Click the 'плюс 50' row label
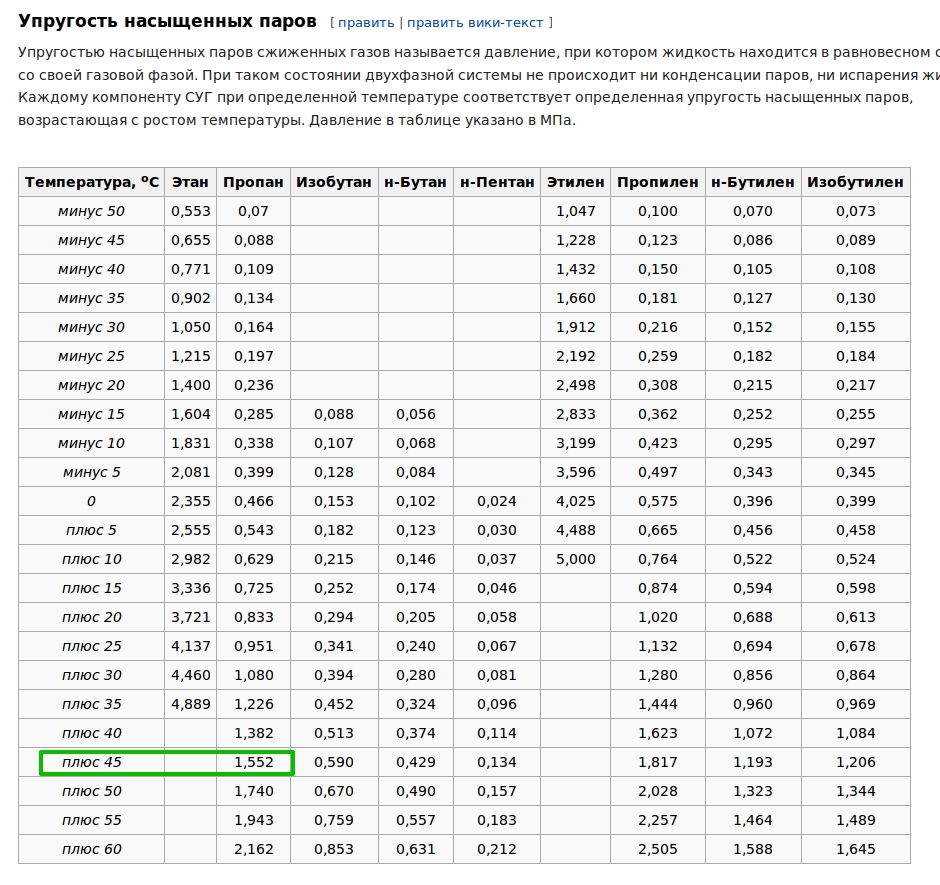The width and height of the screenshot is (940, 885). 91,791
